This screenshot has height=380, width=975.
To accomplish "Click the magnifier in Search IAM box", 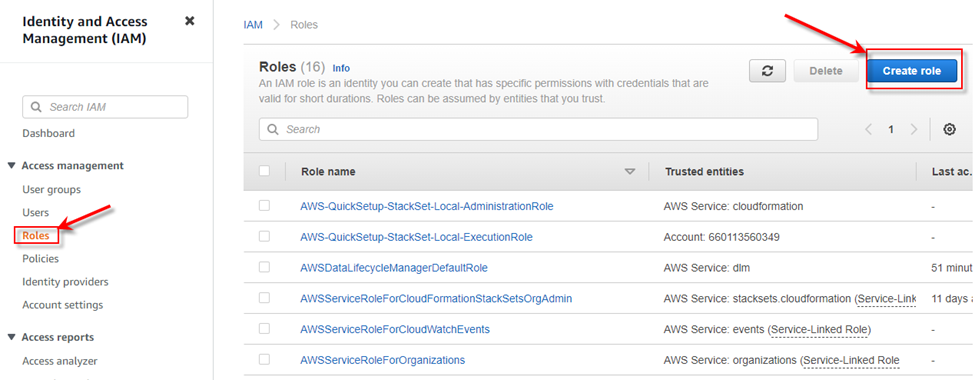I will tap(36, 107).
